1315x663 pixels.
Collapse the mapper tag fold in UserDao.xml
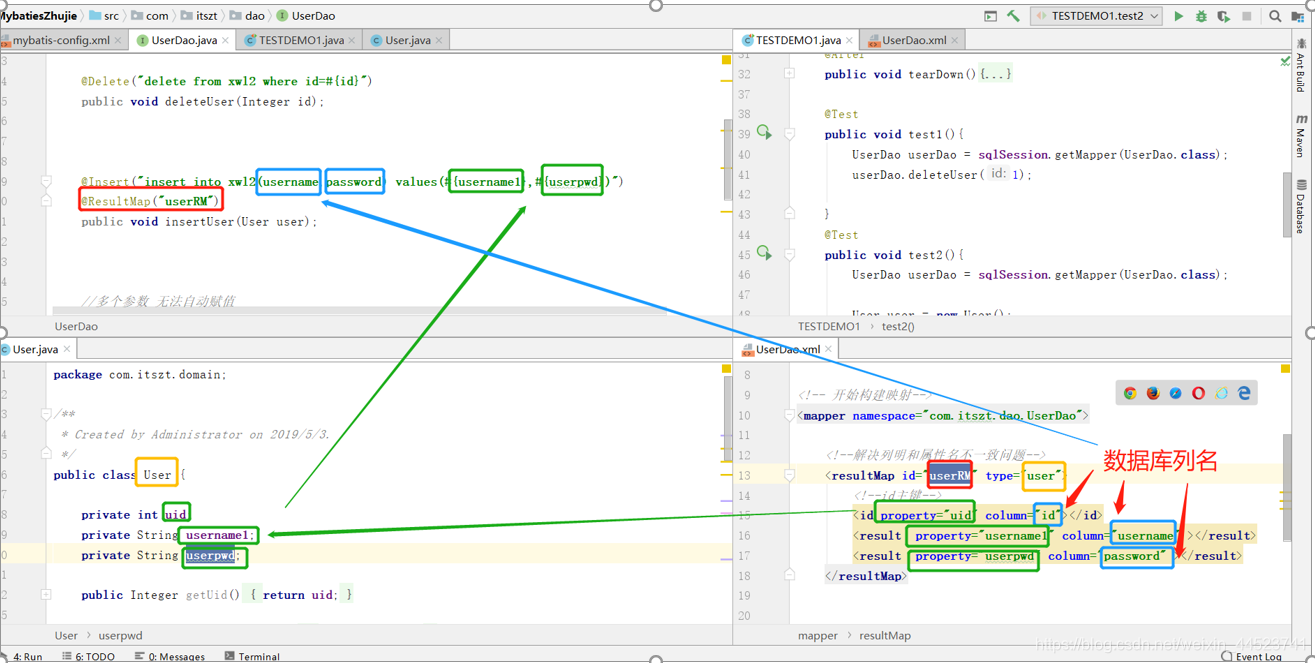point(789,415)
